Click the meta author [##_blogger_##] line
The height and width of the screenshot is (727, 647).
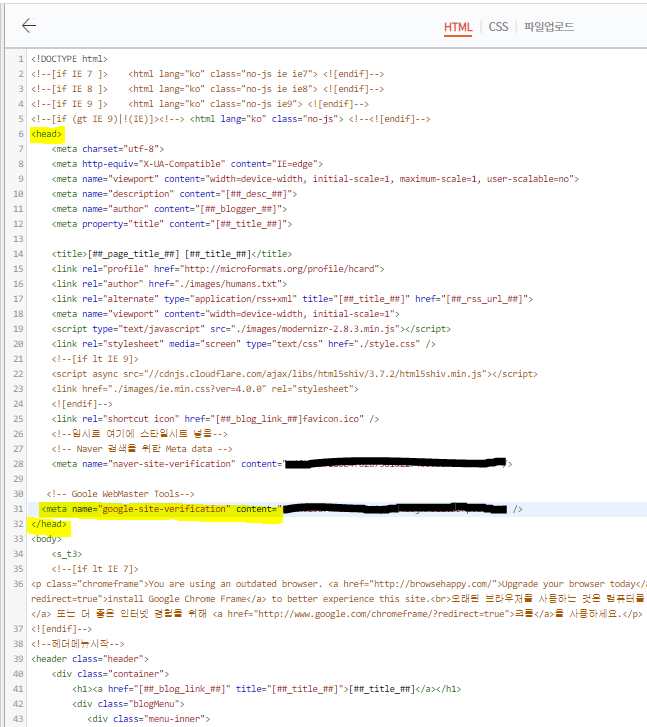point(169,209)
